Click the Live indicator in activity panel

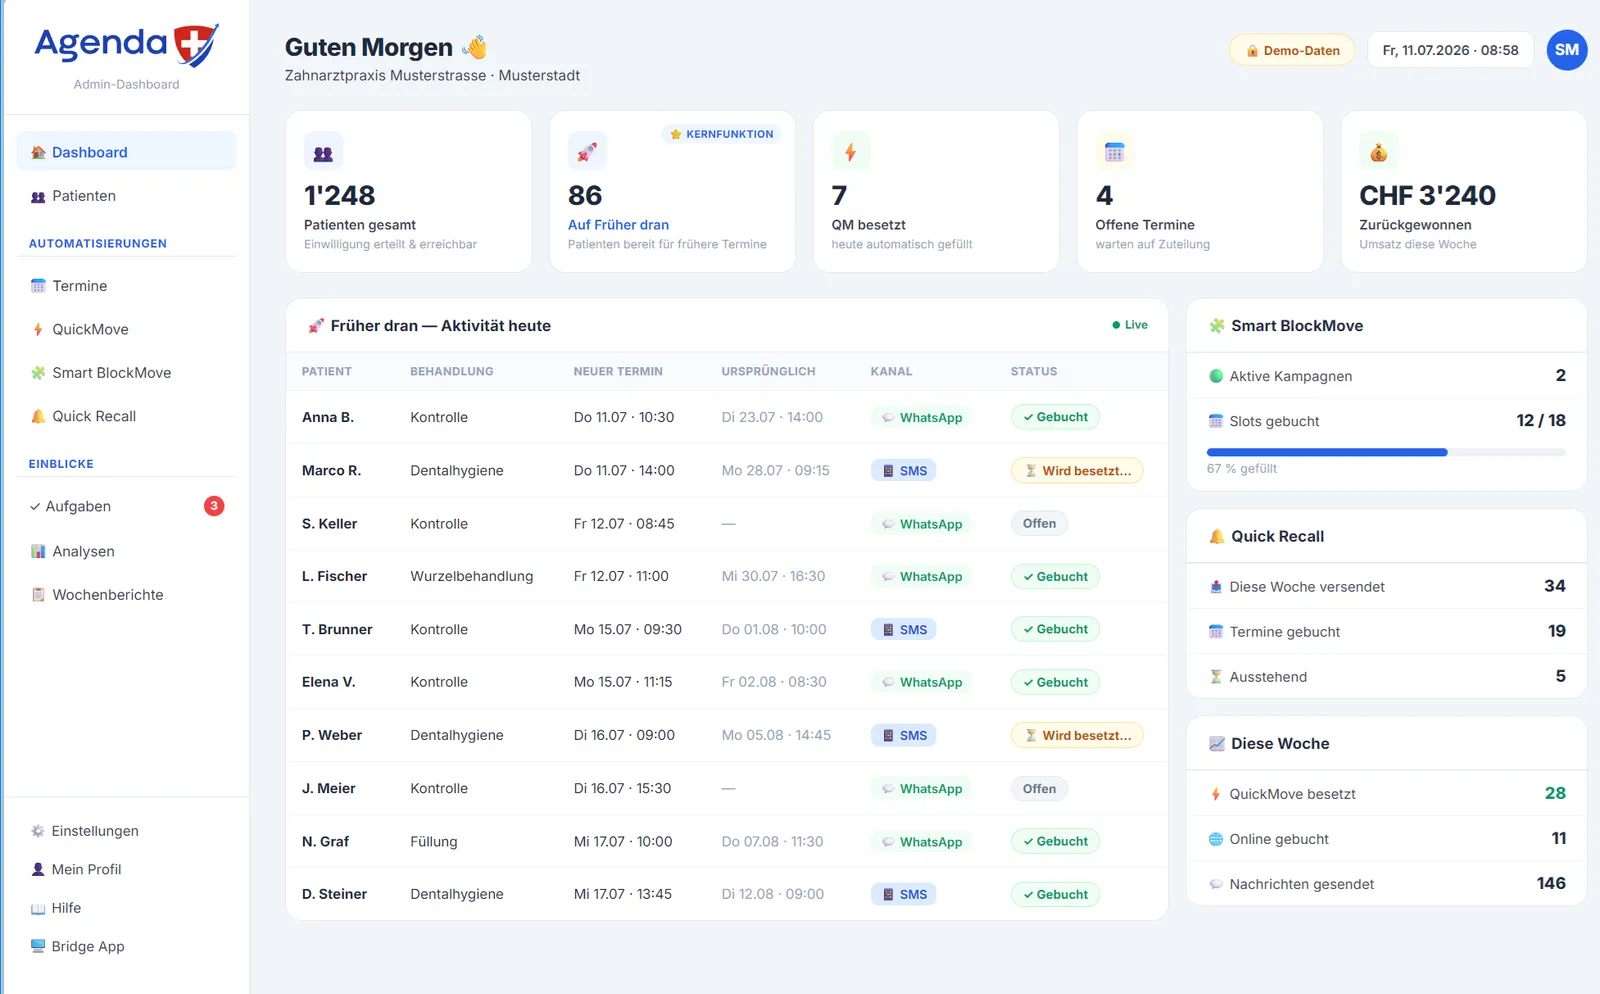point(1130,325)
